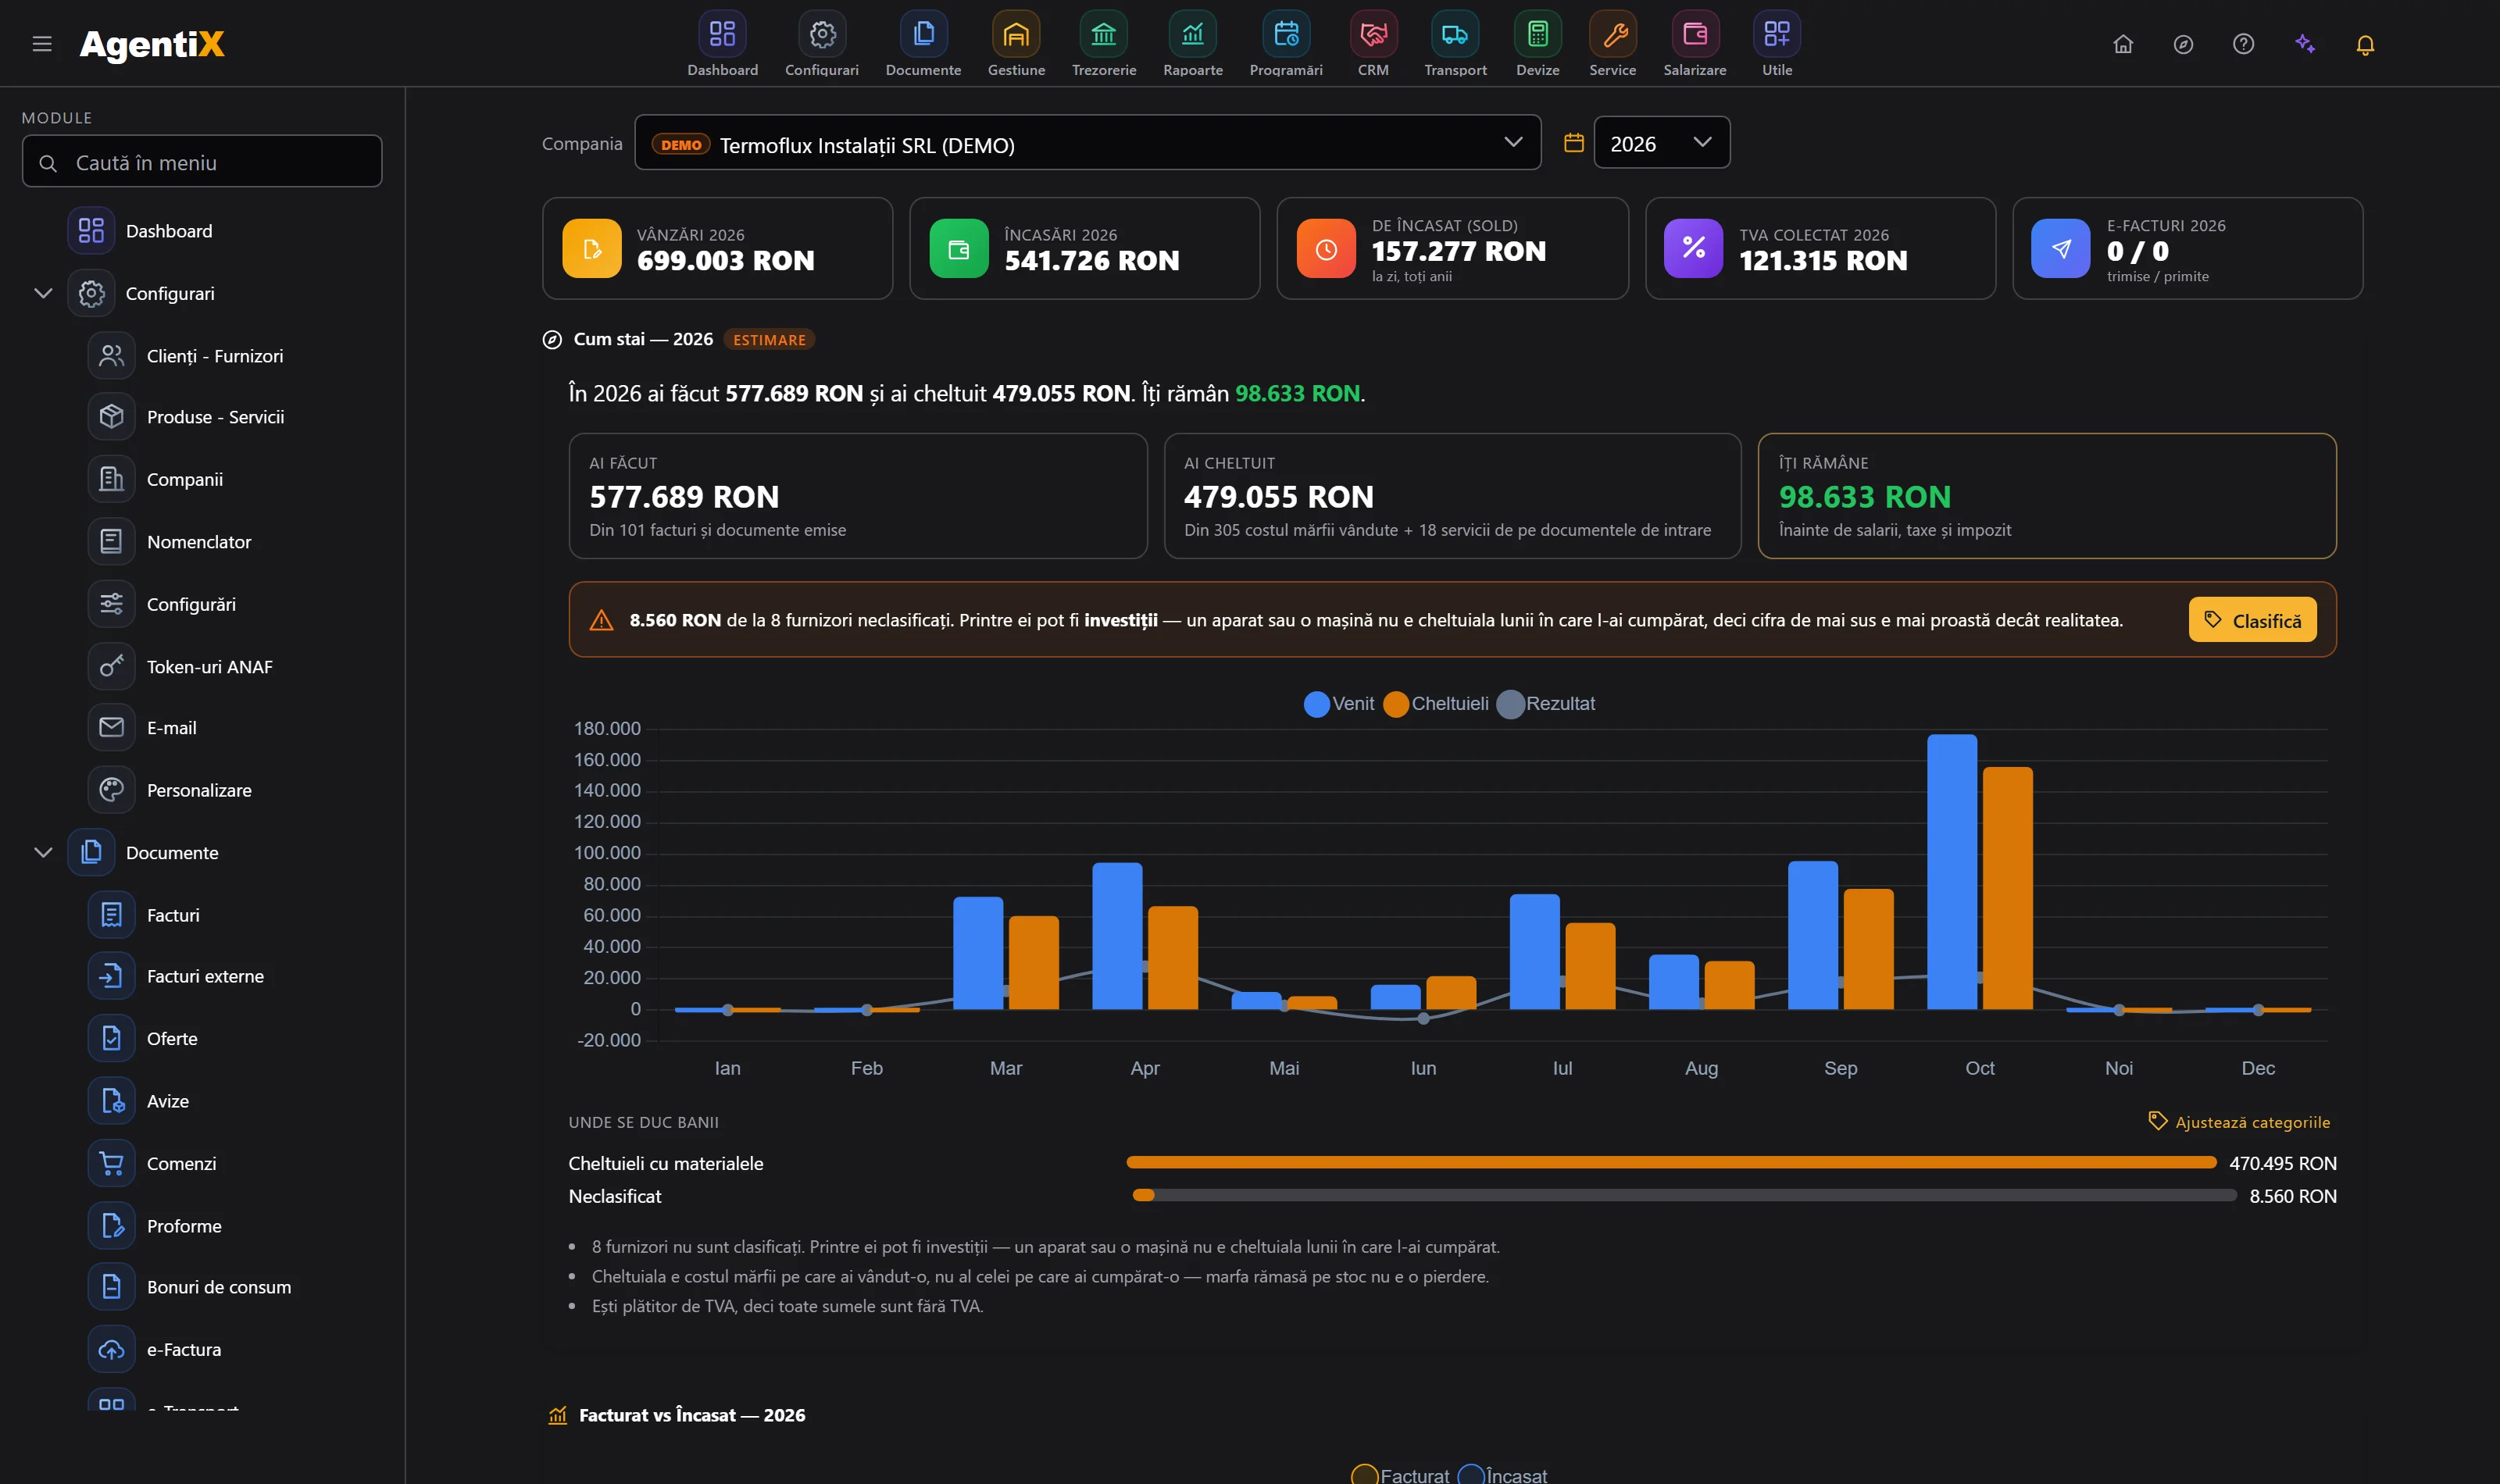
Task: Open Facturi externe in sidebar
Action: pyautogui.click(x=205, y=976)
